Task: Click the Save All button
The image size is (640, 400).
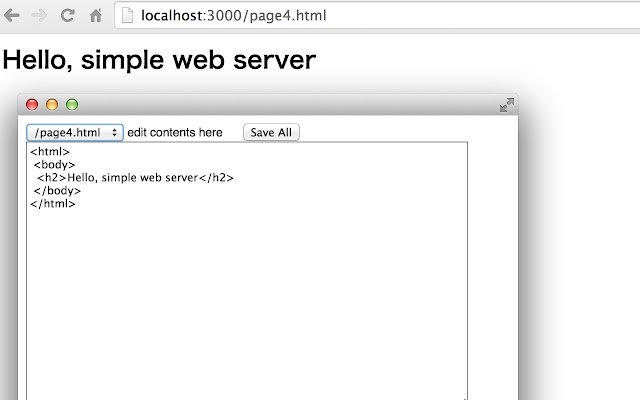Action: pyautogui.click(x=271, y=132)
